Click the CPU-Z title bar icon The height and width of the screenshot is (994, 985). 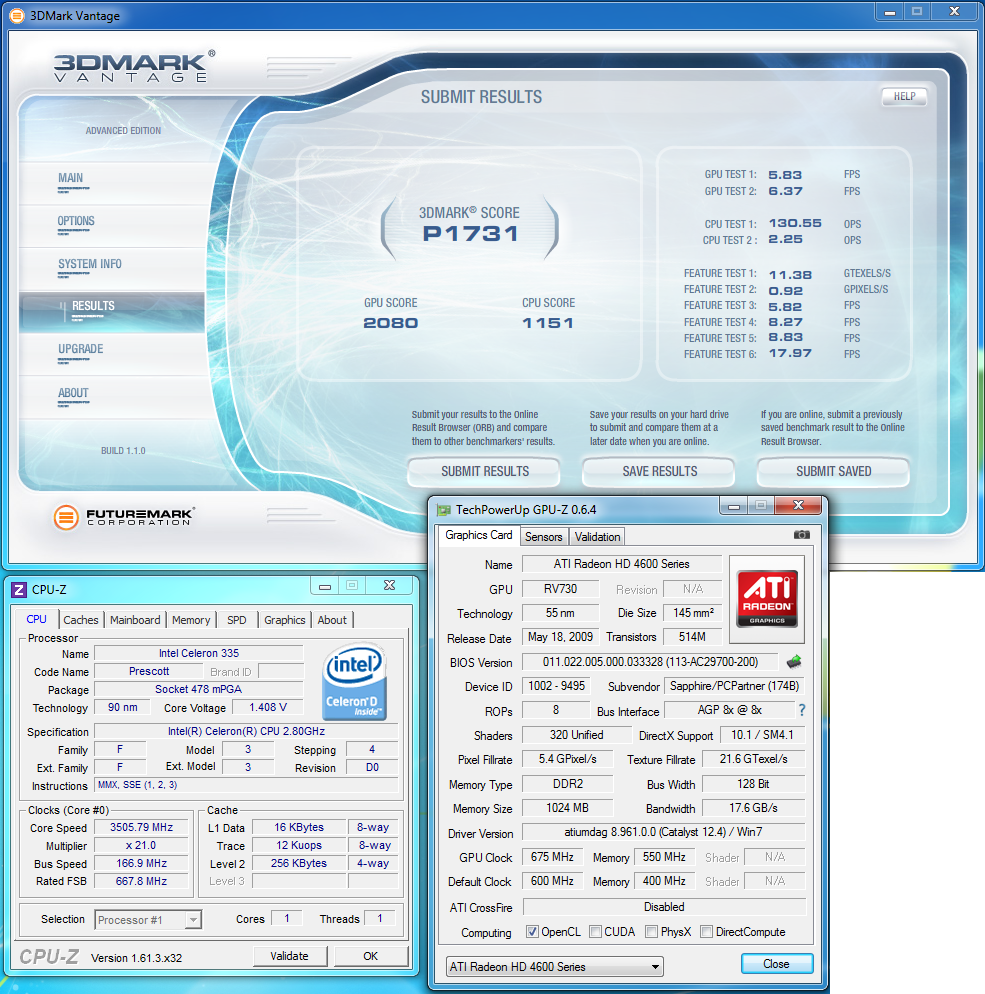click(x=19, y=590)
